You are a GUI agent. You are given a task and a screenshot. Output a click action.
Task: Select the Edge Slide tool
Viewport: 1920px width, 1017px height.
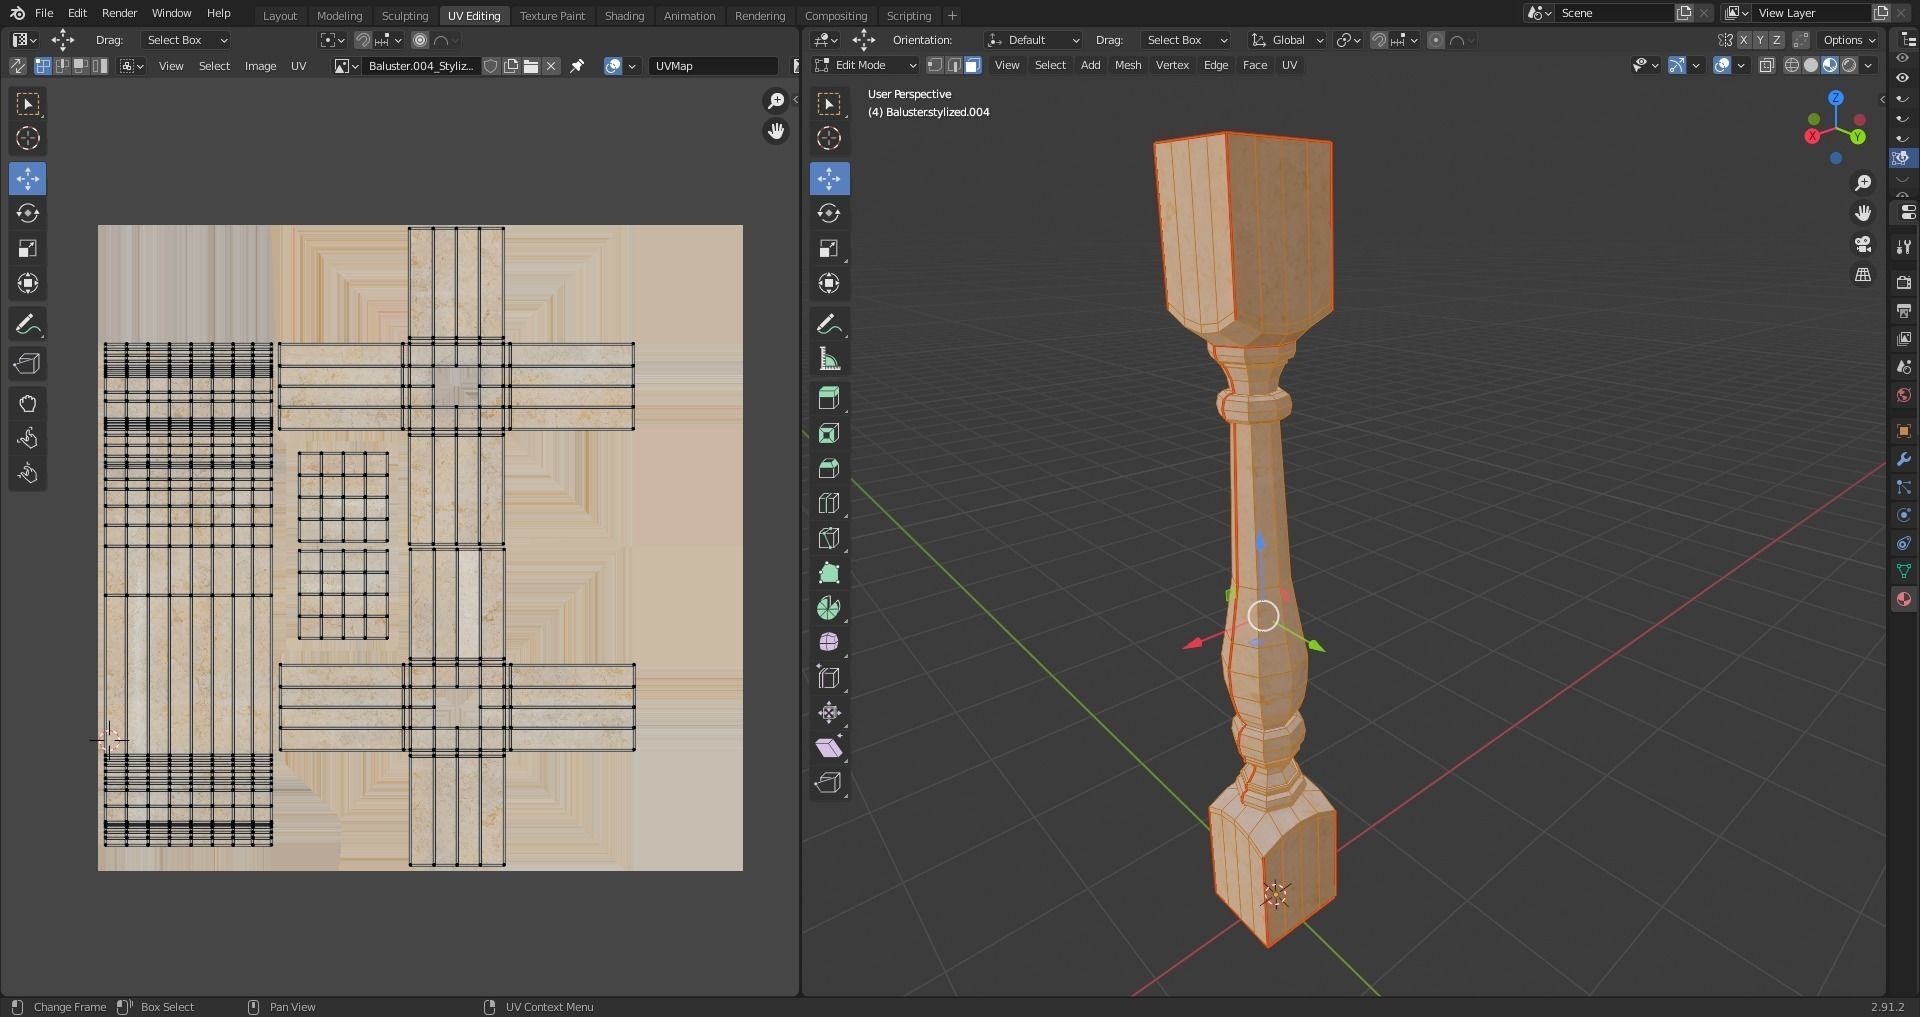point(829,678)
